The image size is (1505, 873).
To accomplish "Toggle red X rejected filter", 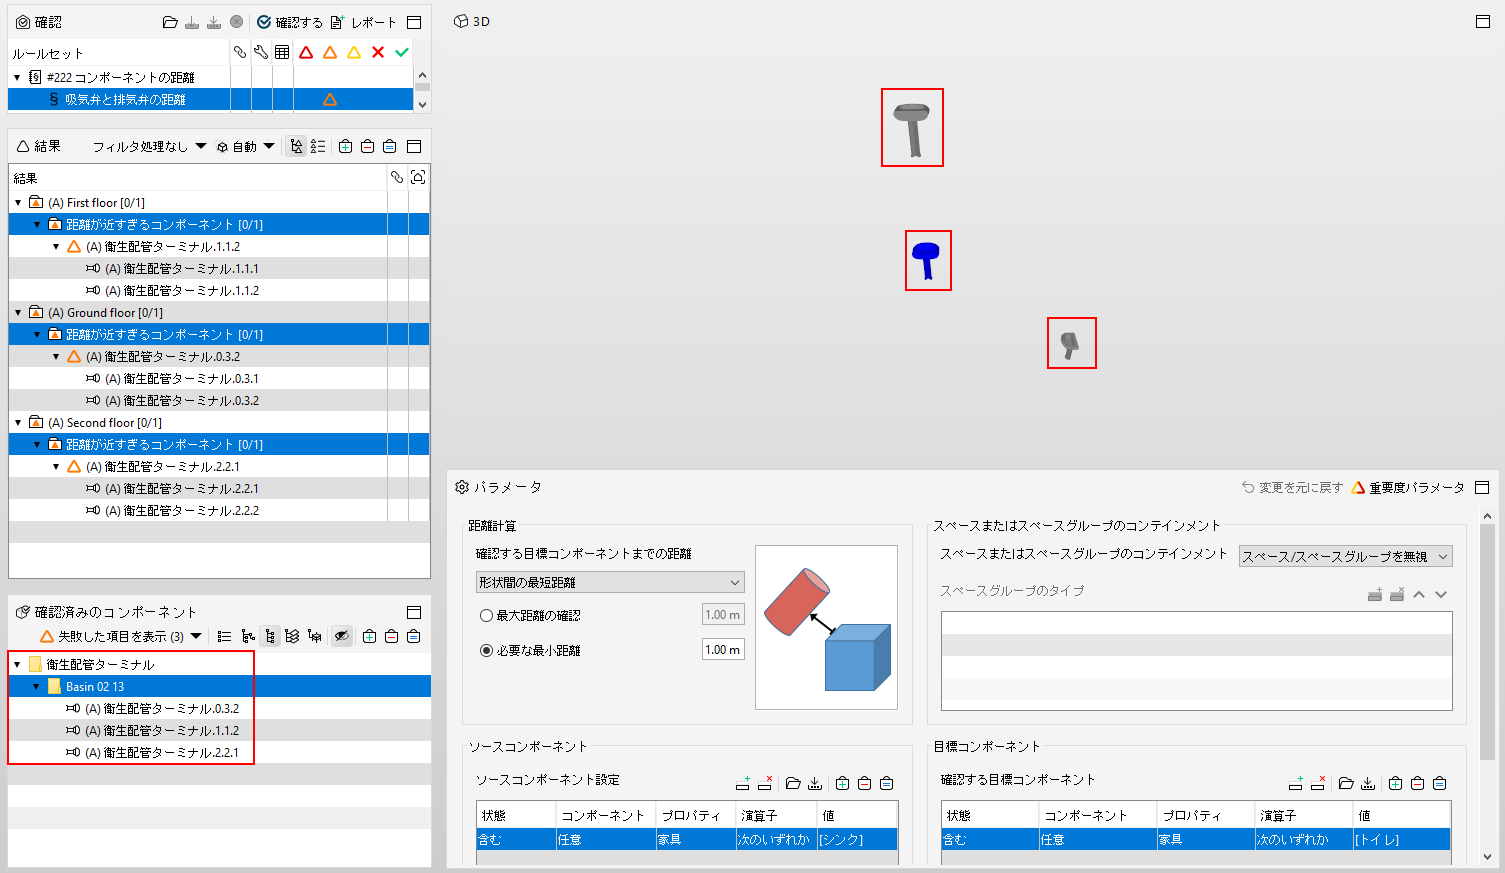I will tap(378, 52).
